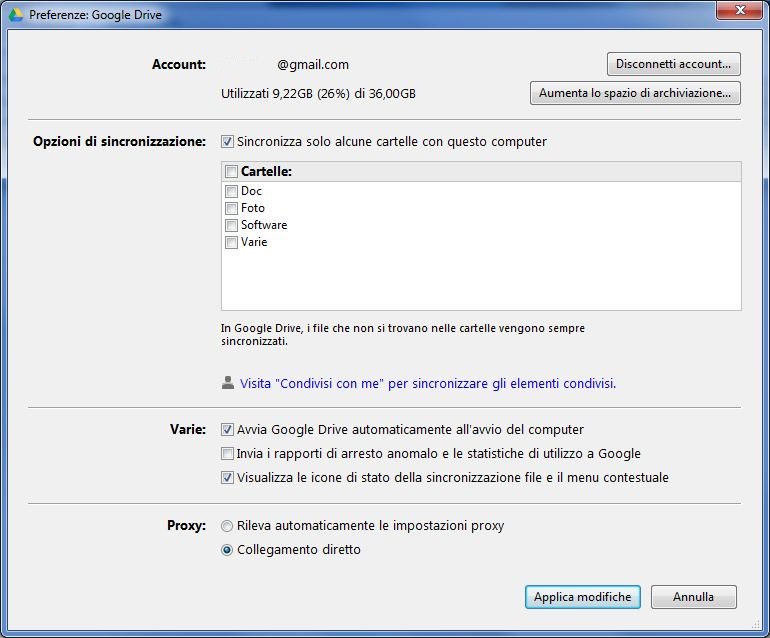Check the Doc folder checkbox
Viewport: 770px width, 638px height.
pos(231,191)
